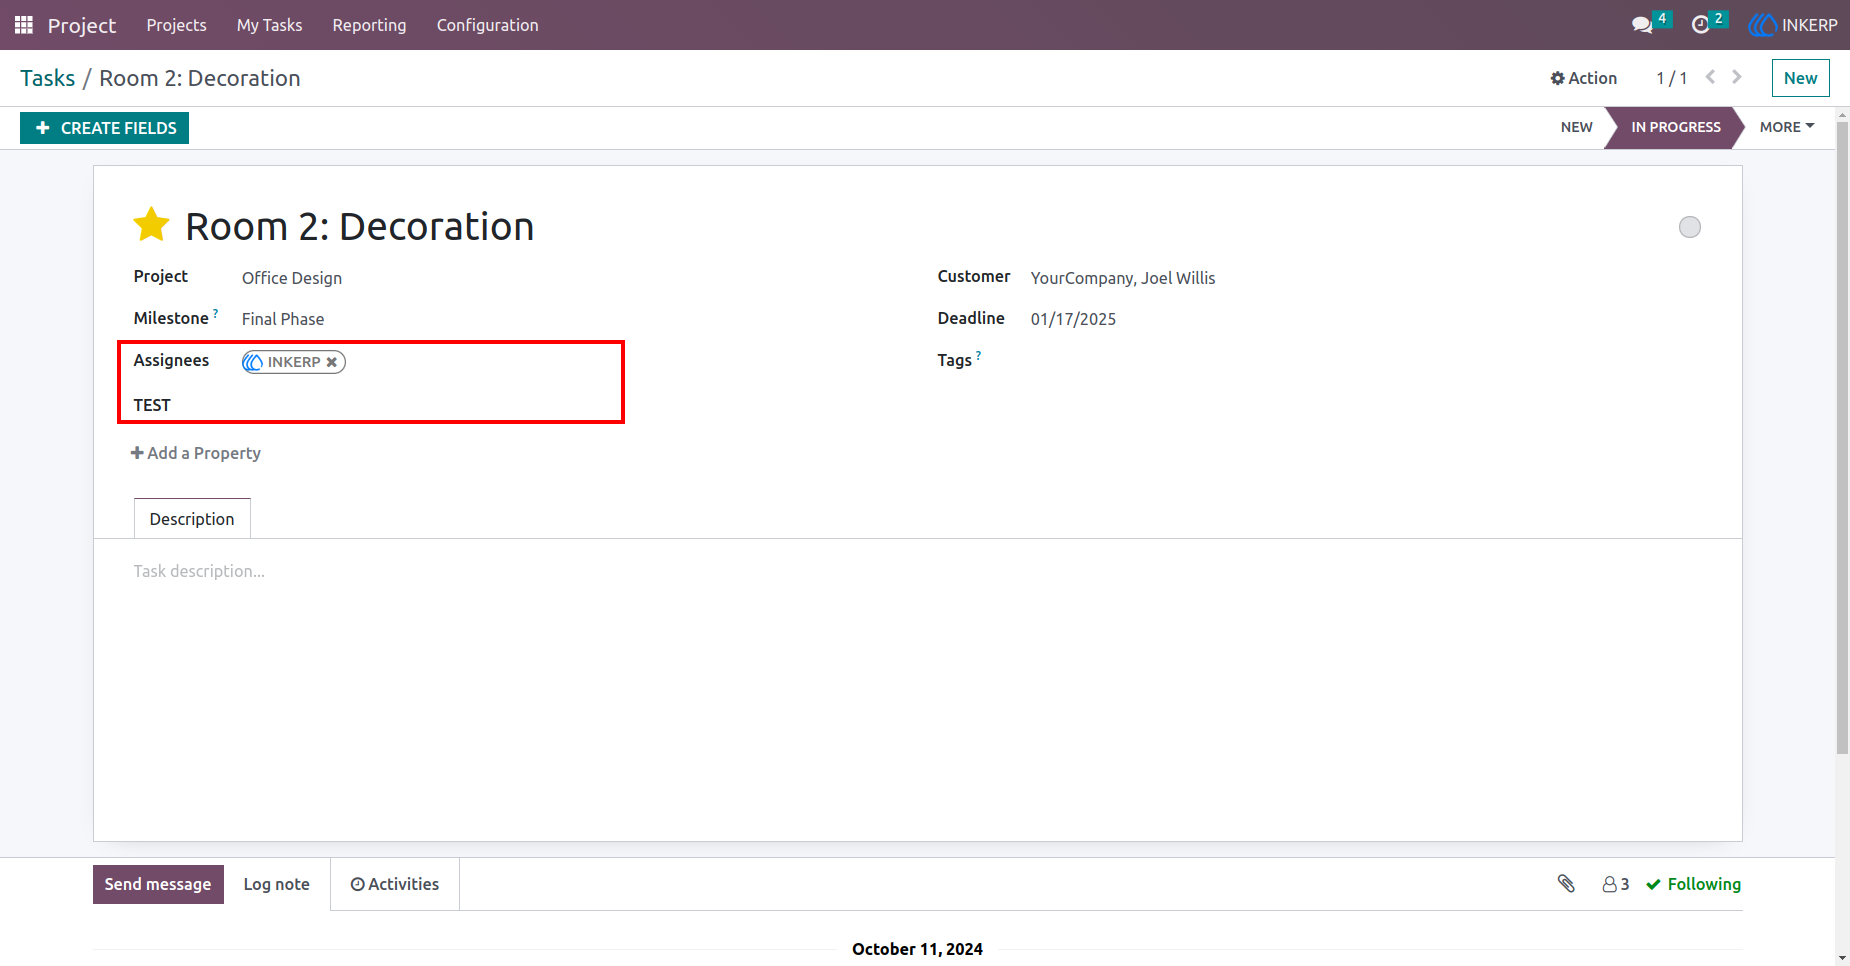Click the Tags help question mark

(x=978, y=355)
